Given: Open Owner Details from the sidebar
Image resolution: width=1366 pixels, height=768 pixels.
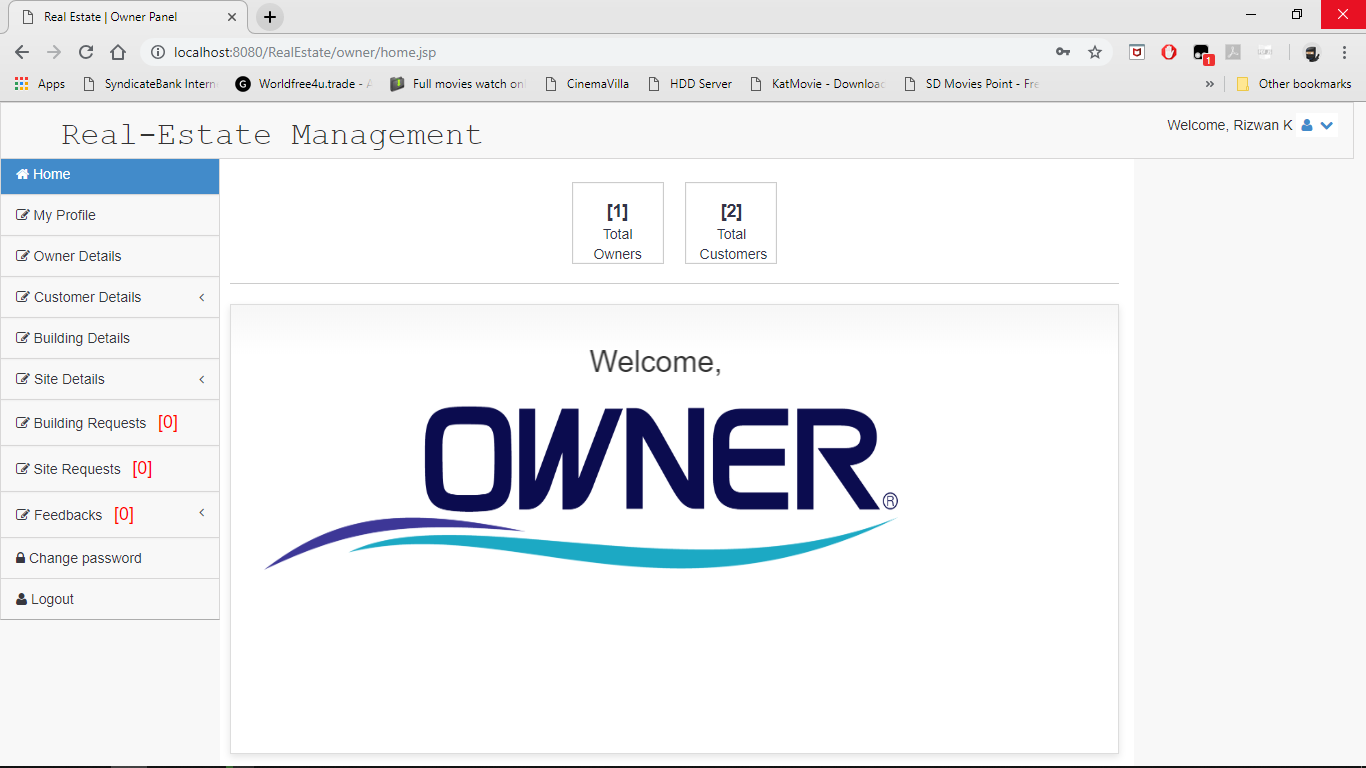Looking at the screenshot, I should click(x=110, y=256).
